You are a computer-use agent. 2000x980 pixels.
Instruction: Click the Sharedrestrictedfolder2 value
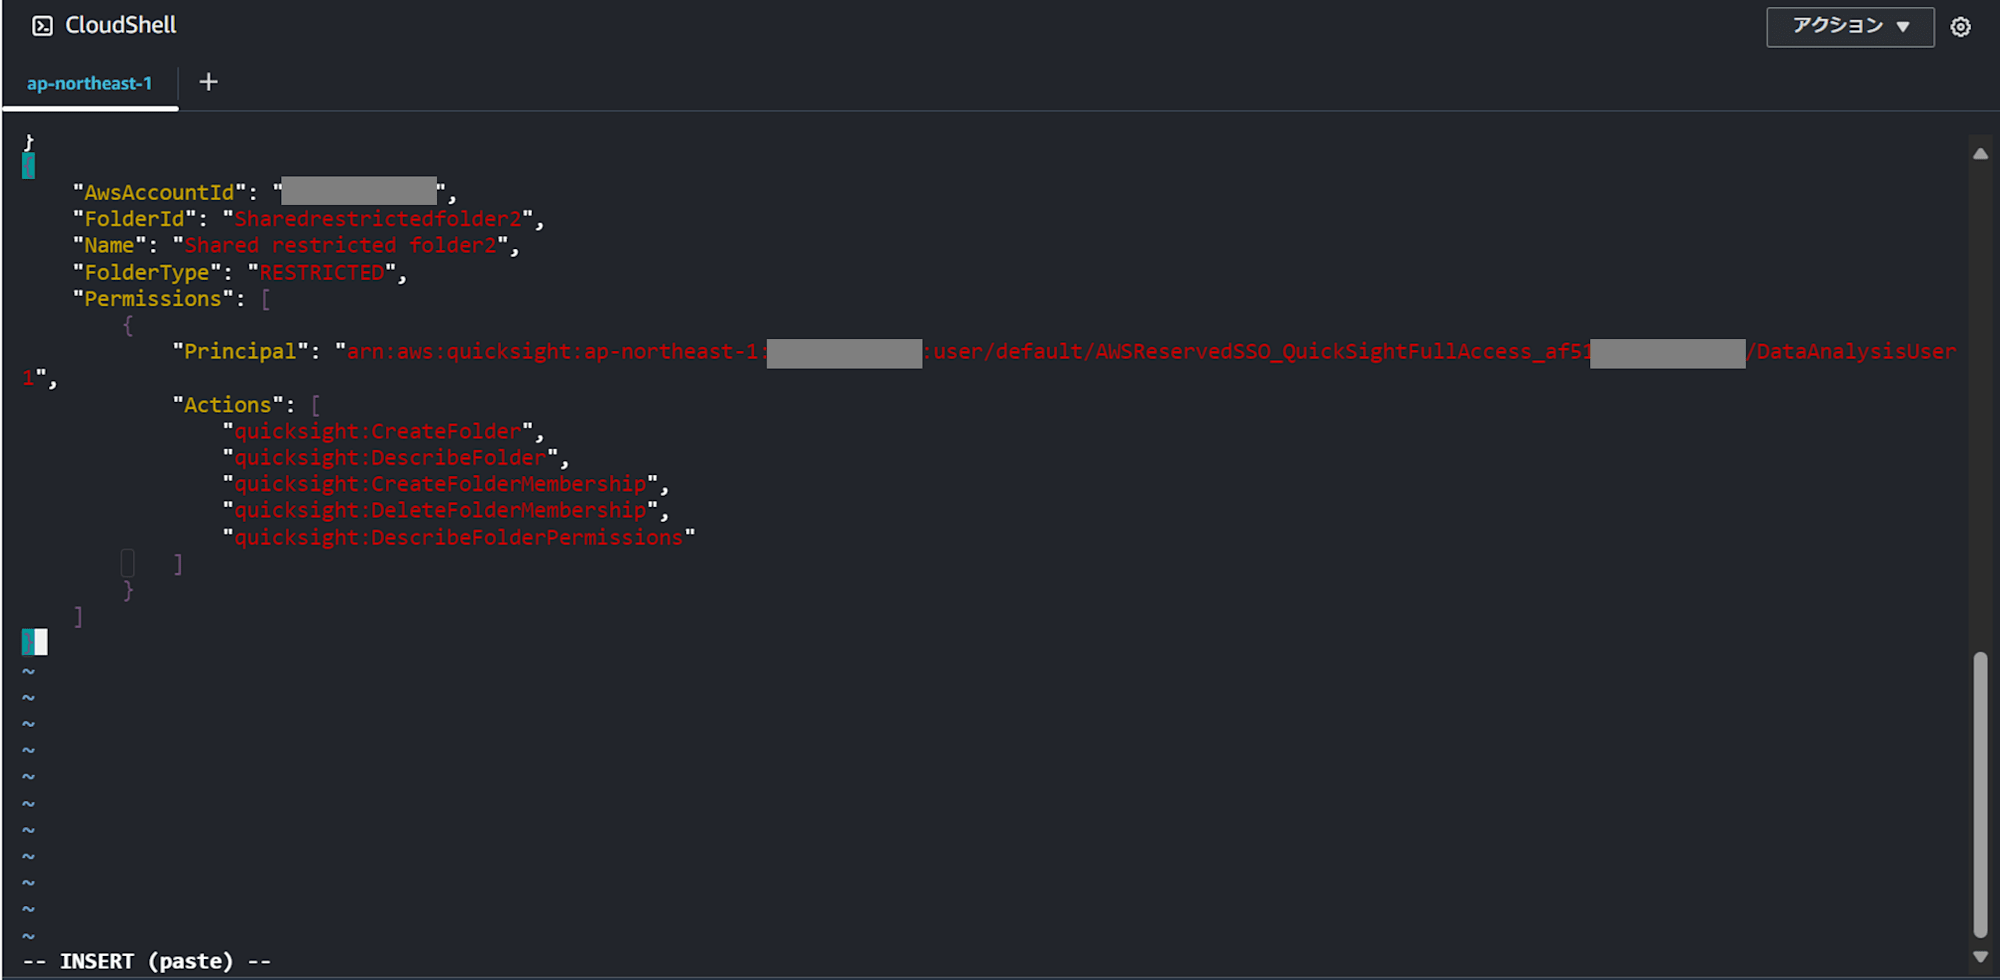coord(378,219)
